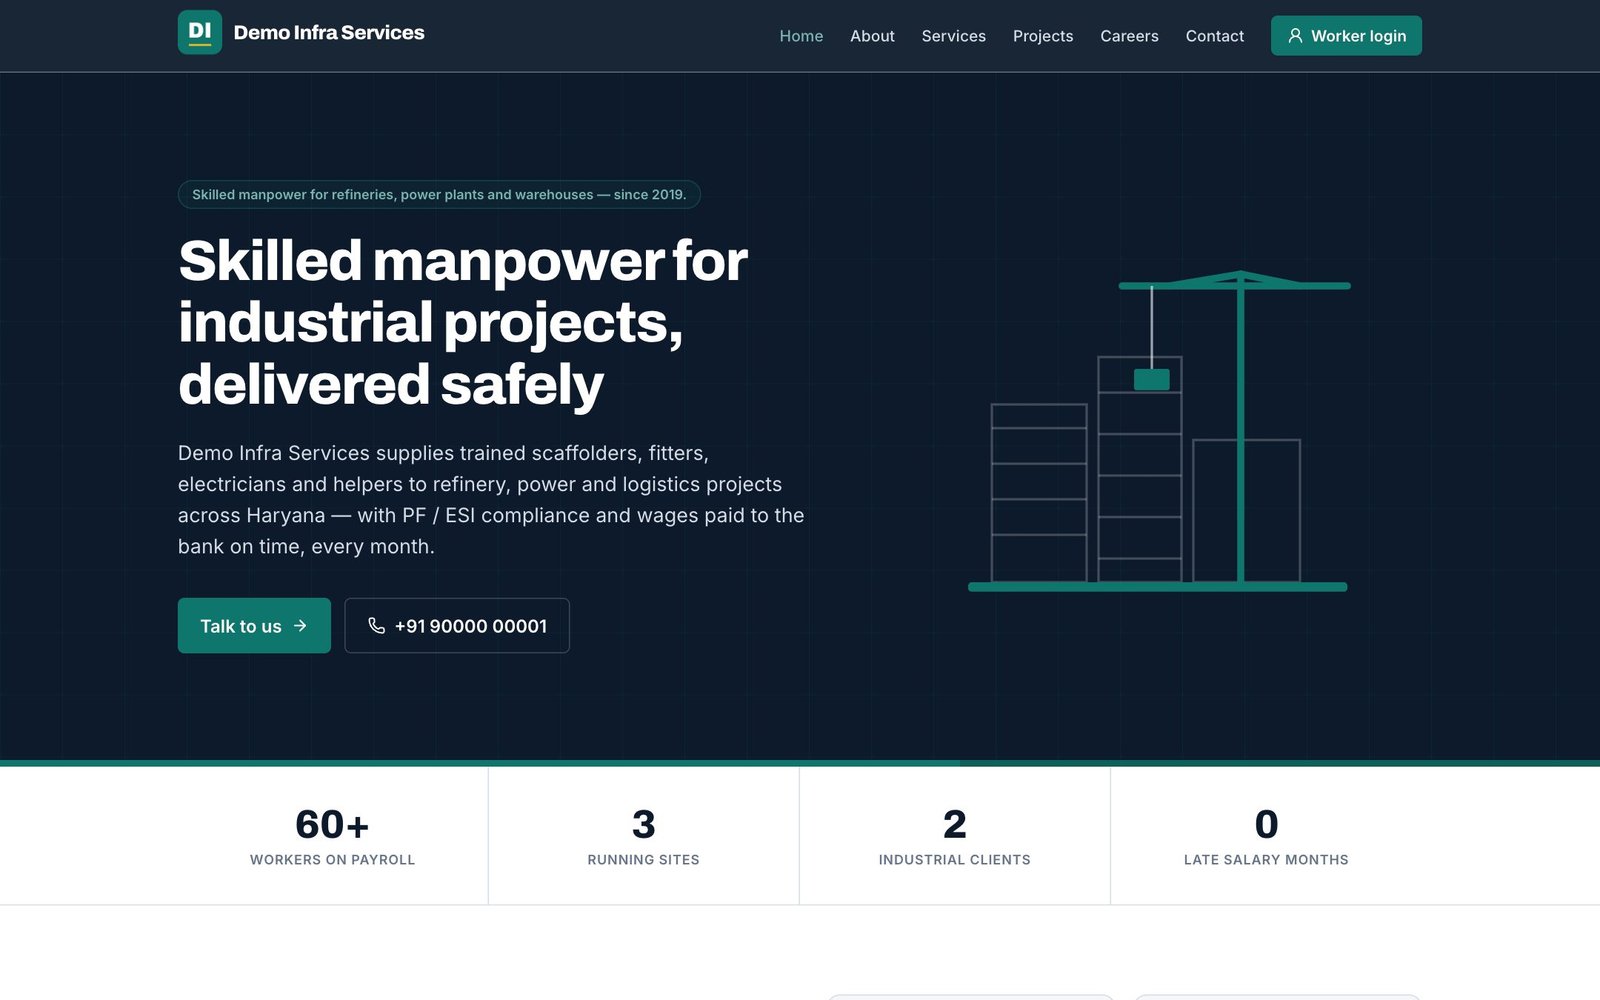Click the arrow icon in Talk to us

(x=300, y=625)
